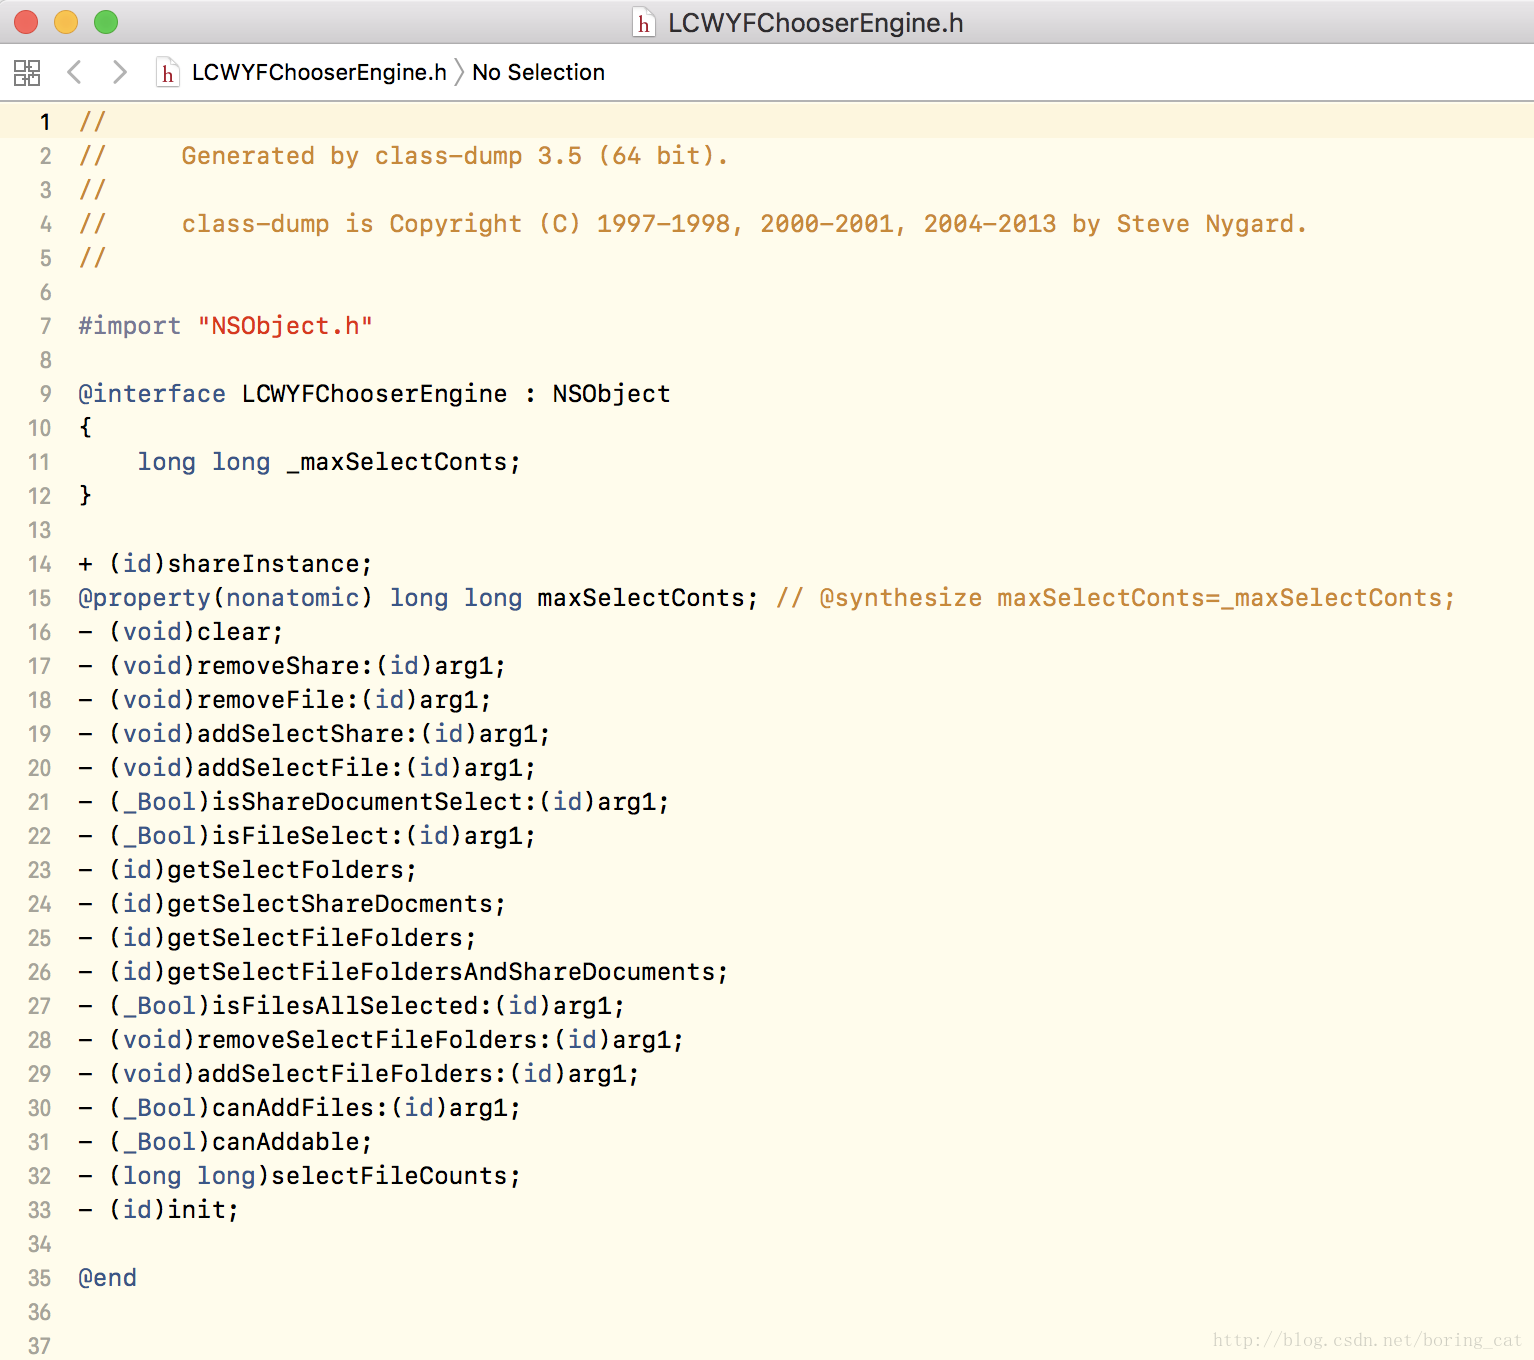
Task: Click the getSelectFileFolders method line 25
Action: pyautogui.click(x=277, y=938)
